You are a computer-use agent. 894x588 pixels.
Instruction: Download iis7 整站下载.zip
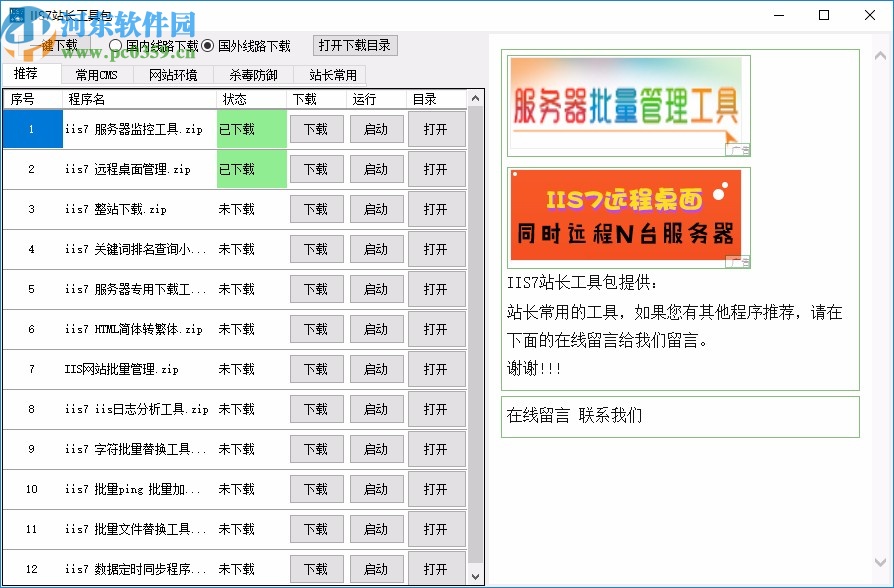point(316,209)
